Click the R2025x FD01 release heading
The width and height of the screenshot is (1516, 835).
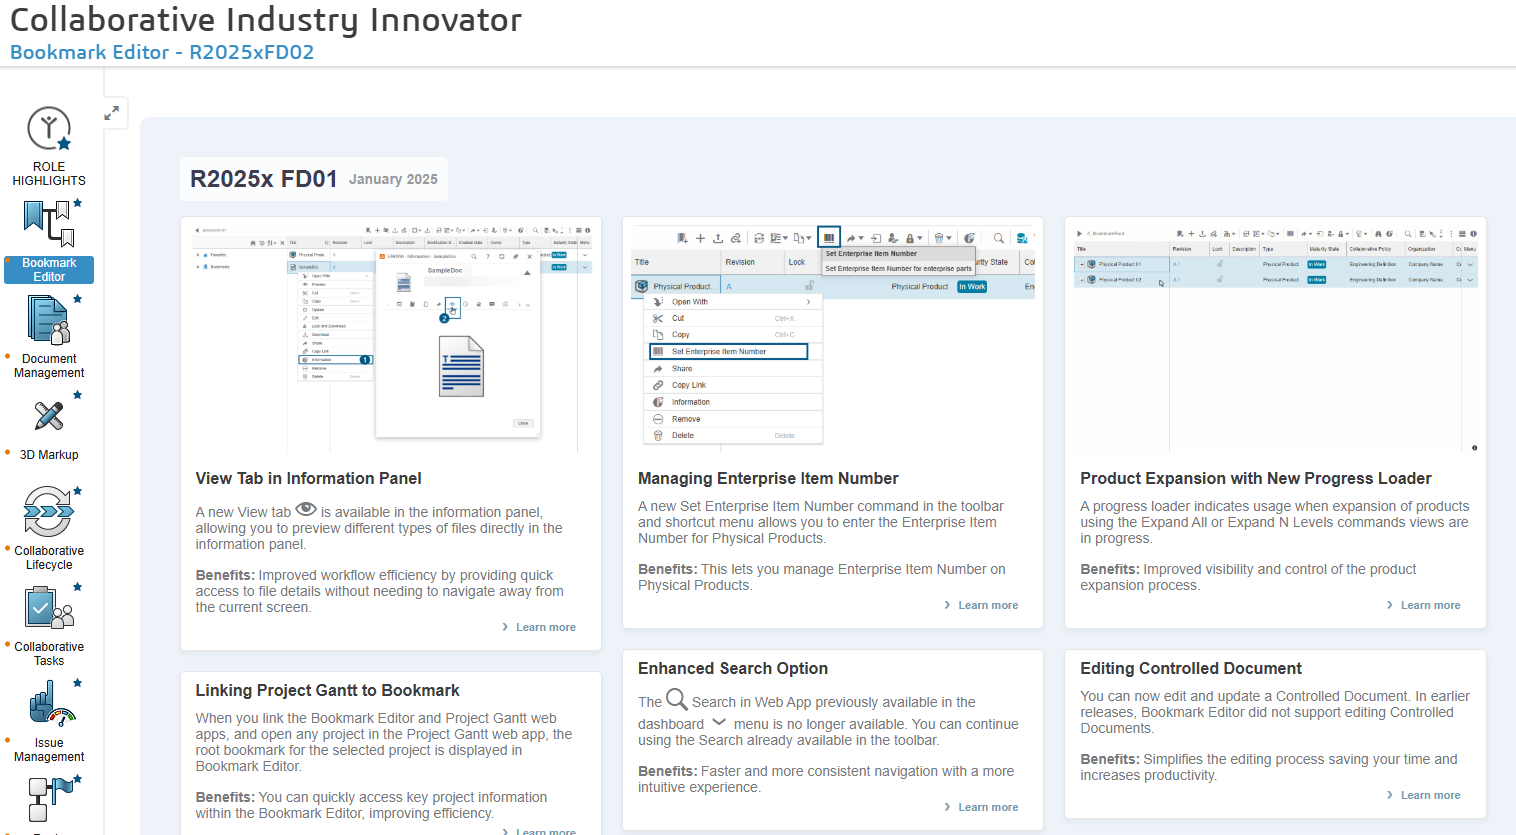click(264, 179)
